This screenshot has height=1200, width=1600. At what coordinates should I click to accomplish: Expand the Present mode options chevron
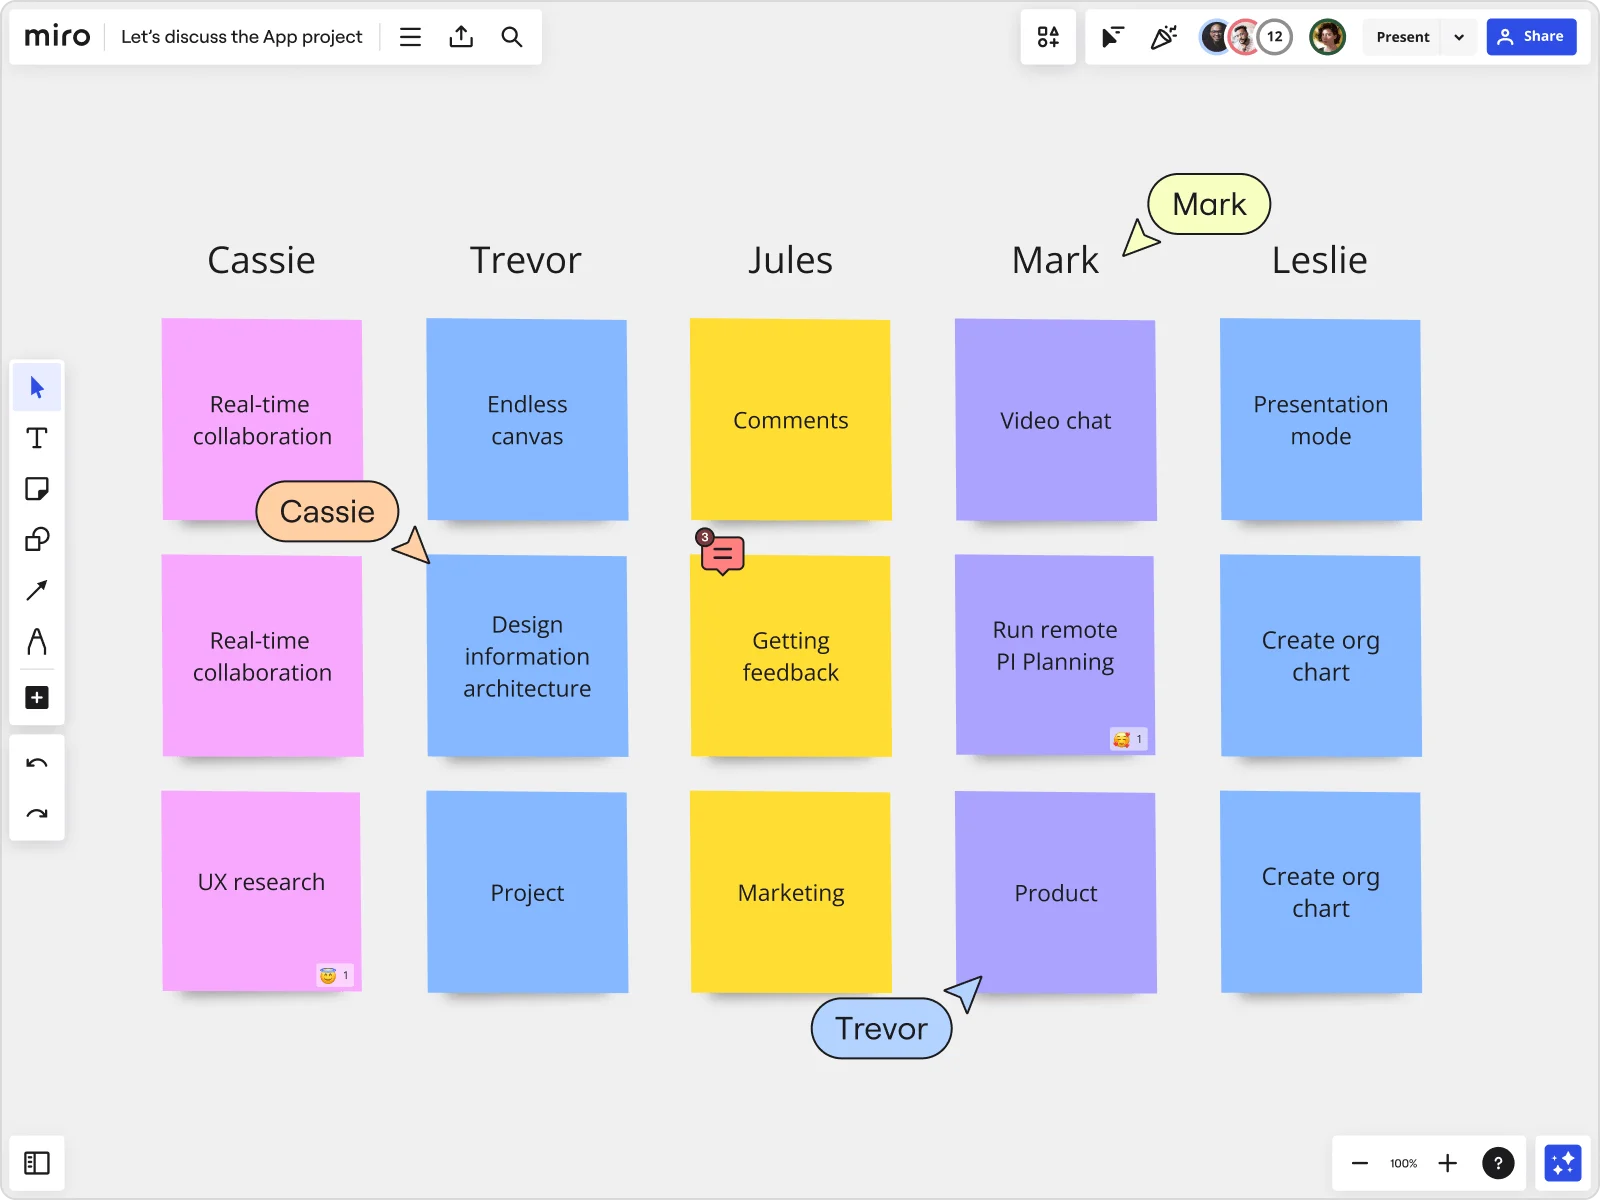1459,37
